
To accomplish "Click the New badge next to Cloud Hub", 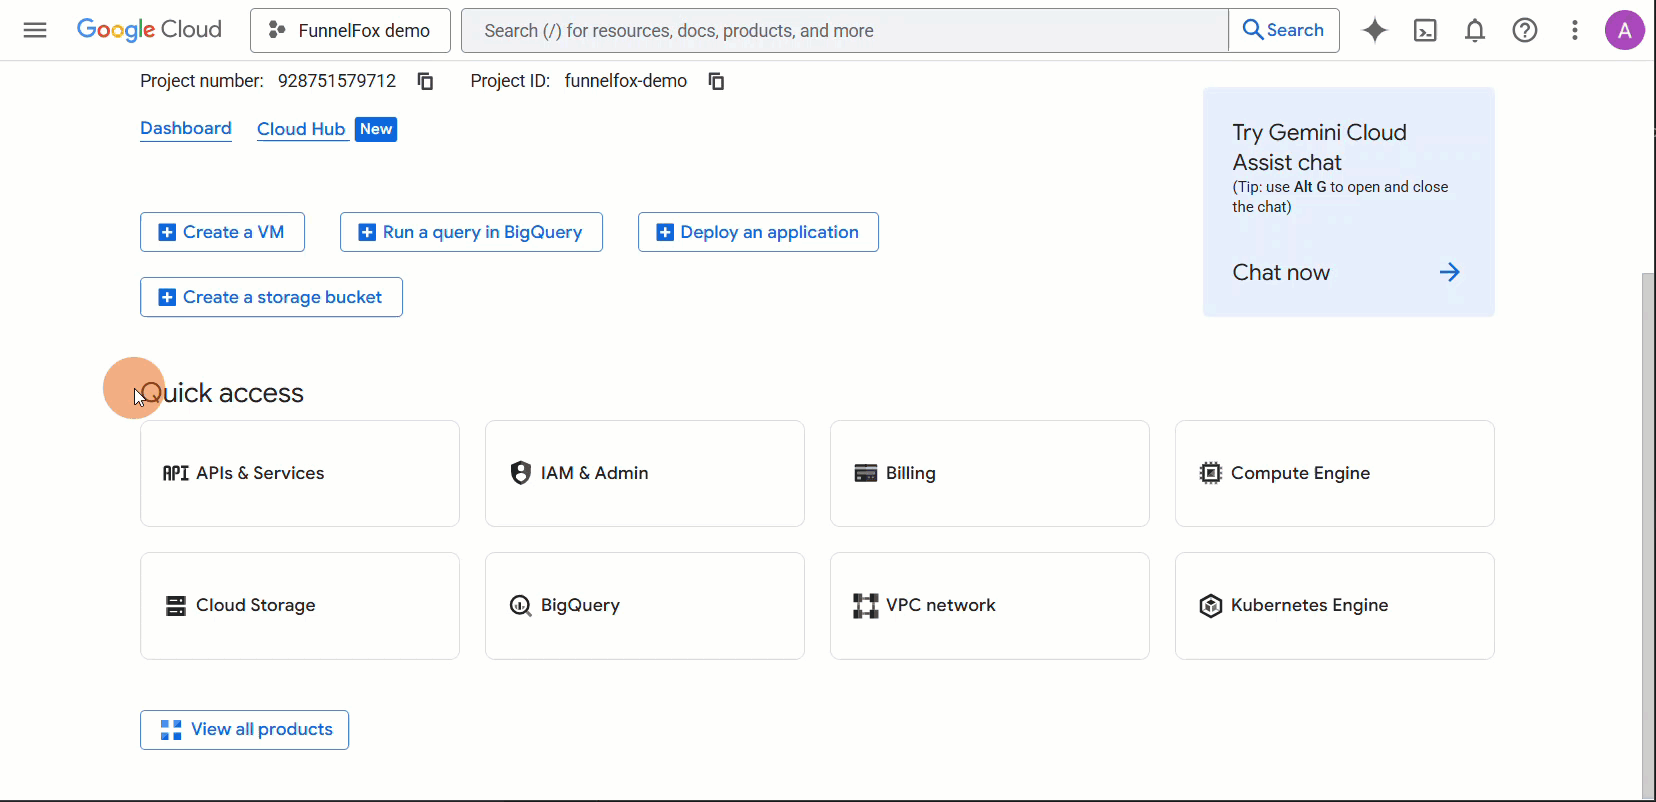I will (x=376, y=129).
